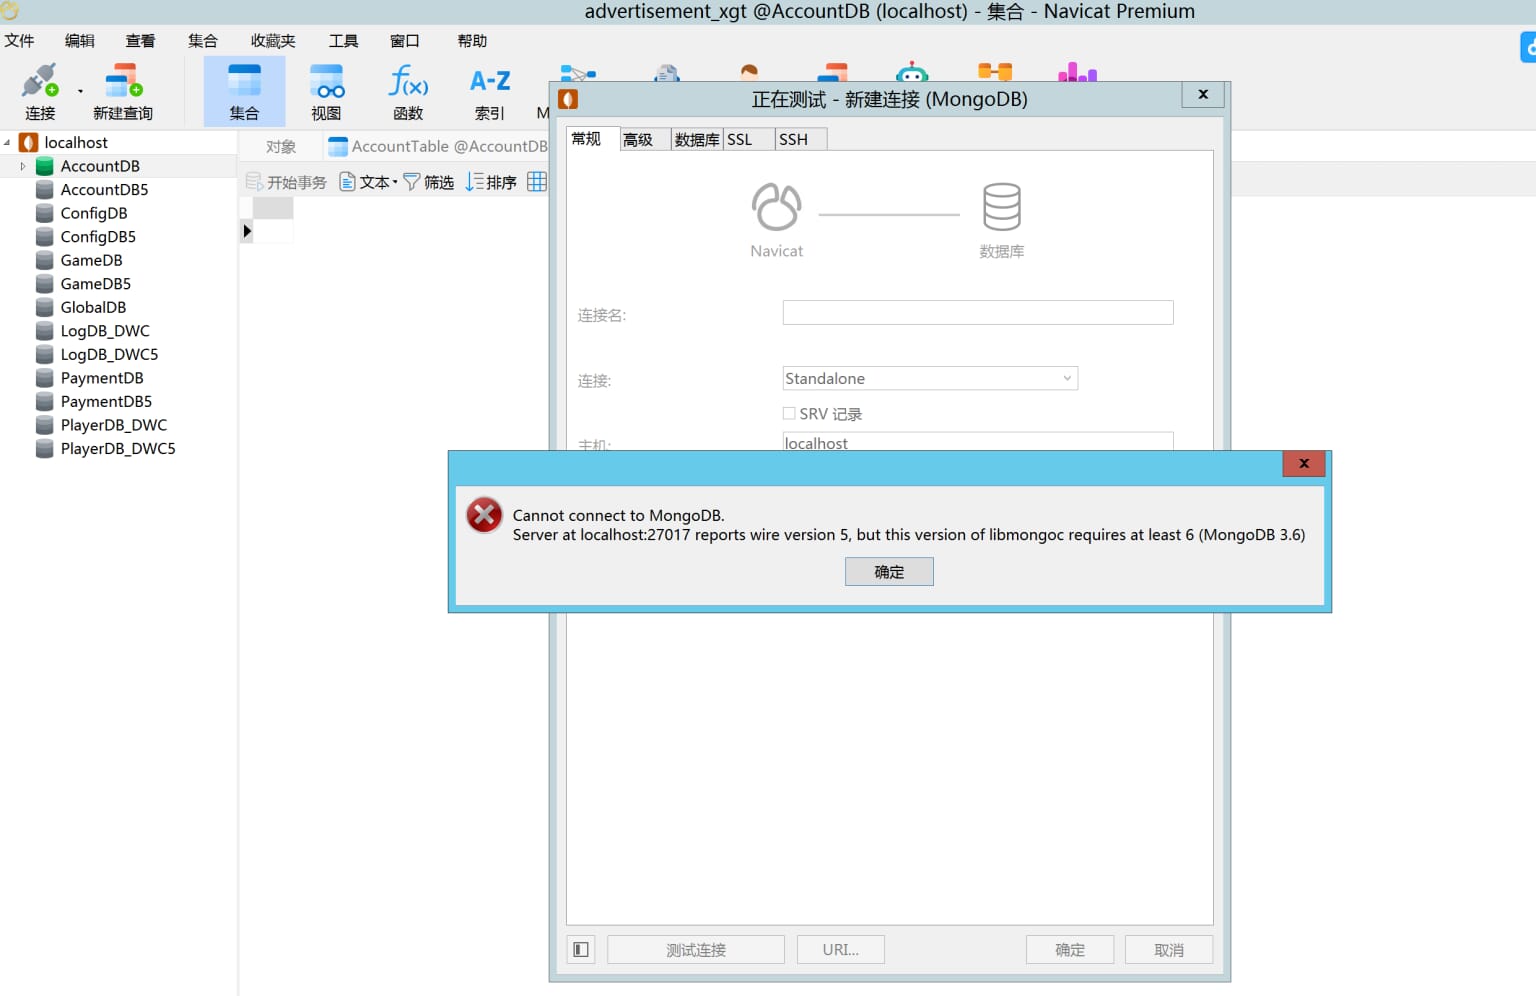
Task: Collapse the localhost connection tree node
Action: (7, 143)
